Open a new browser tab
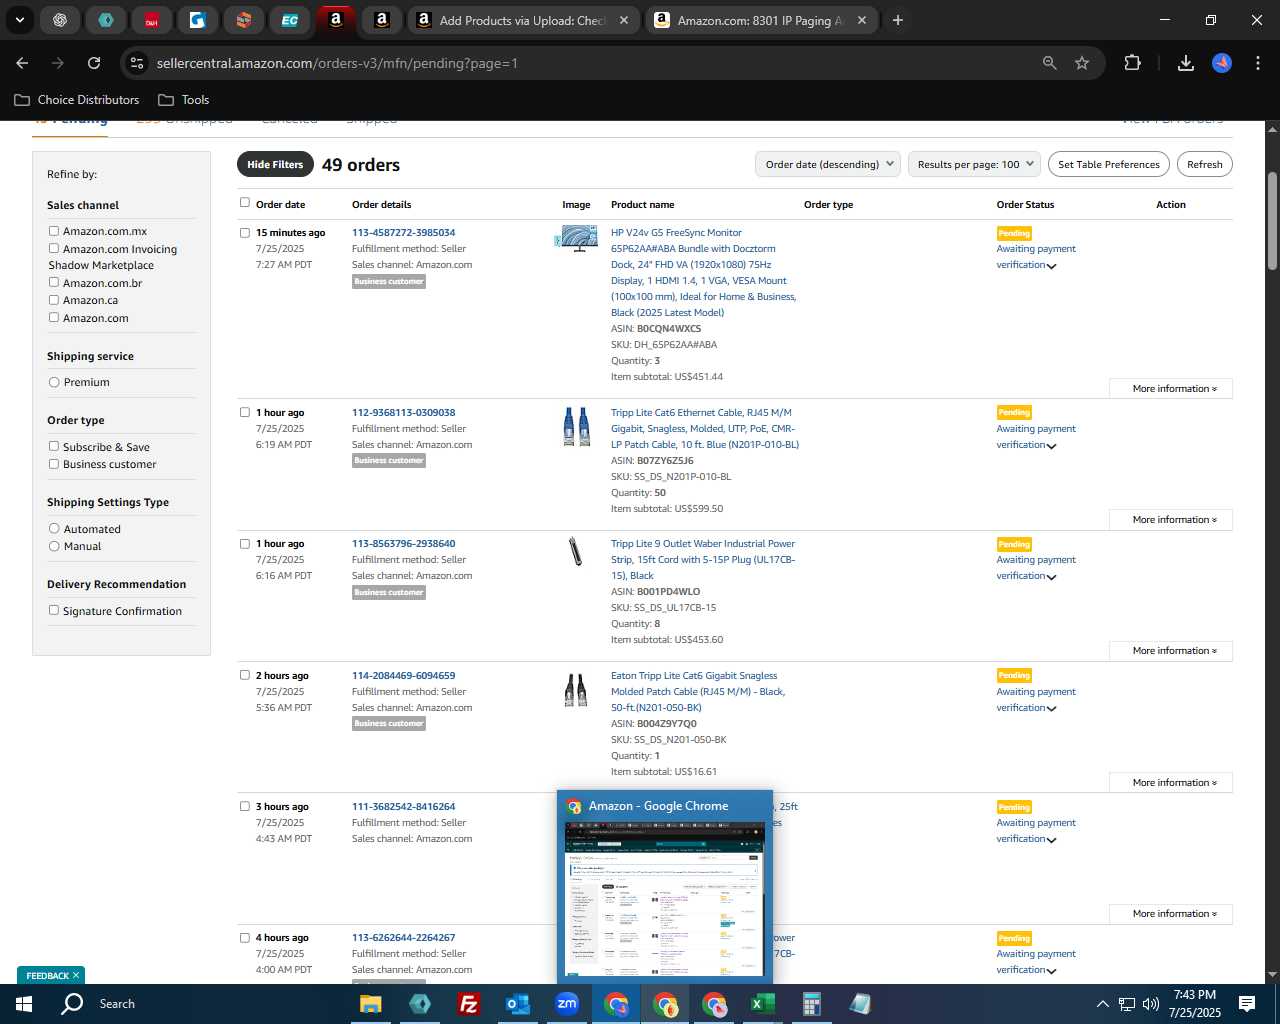1280x1024 pixels. (897, 20)
